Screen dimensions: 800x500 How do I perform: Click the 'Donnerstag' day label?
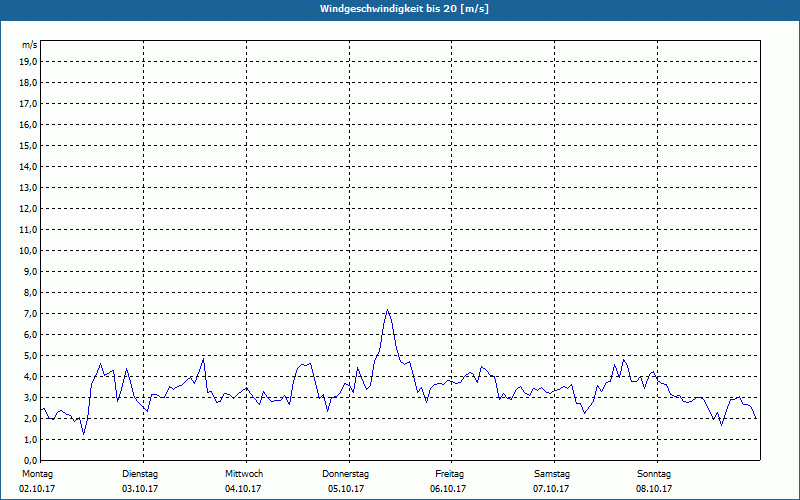[x=345, y=474]
